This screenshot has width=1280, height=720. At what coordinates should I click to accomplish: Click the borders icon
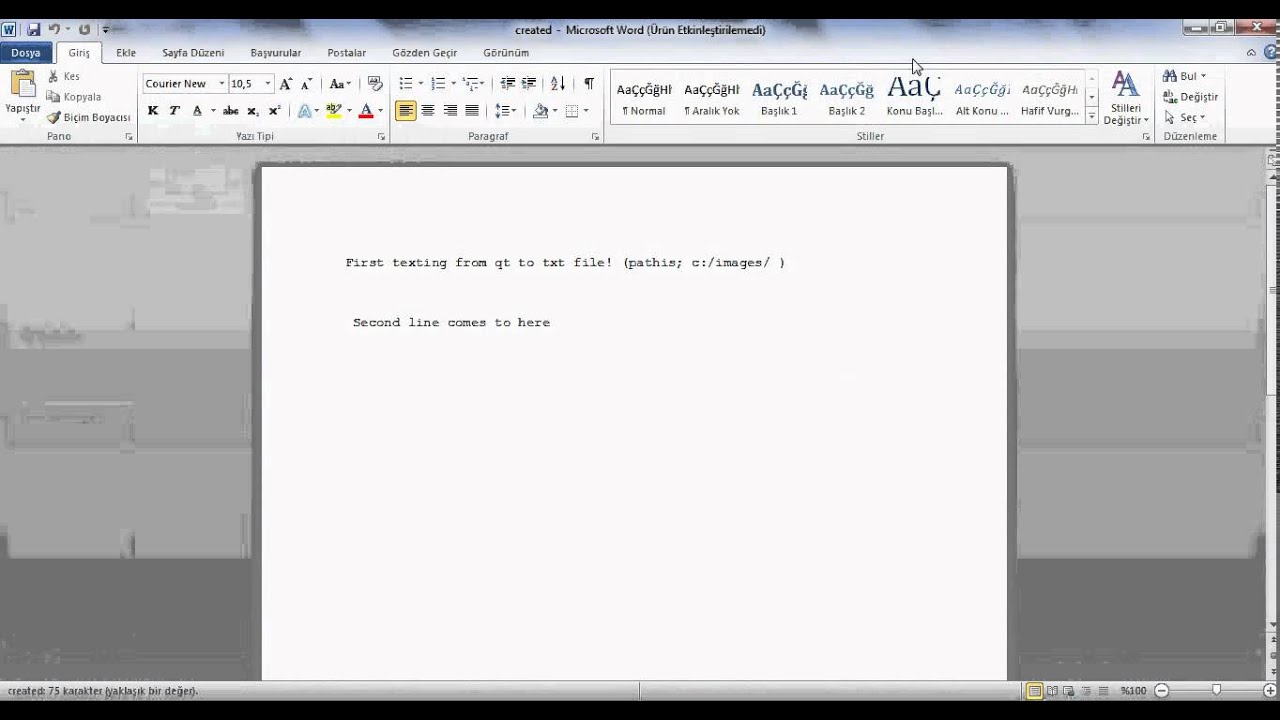[572, 111]
